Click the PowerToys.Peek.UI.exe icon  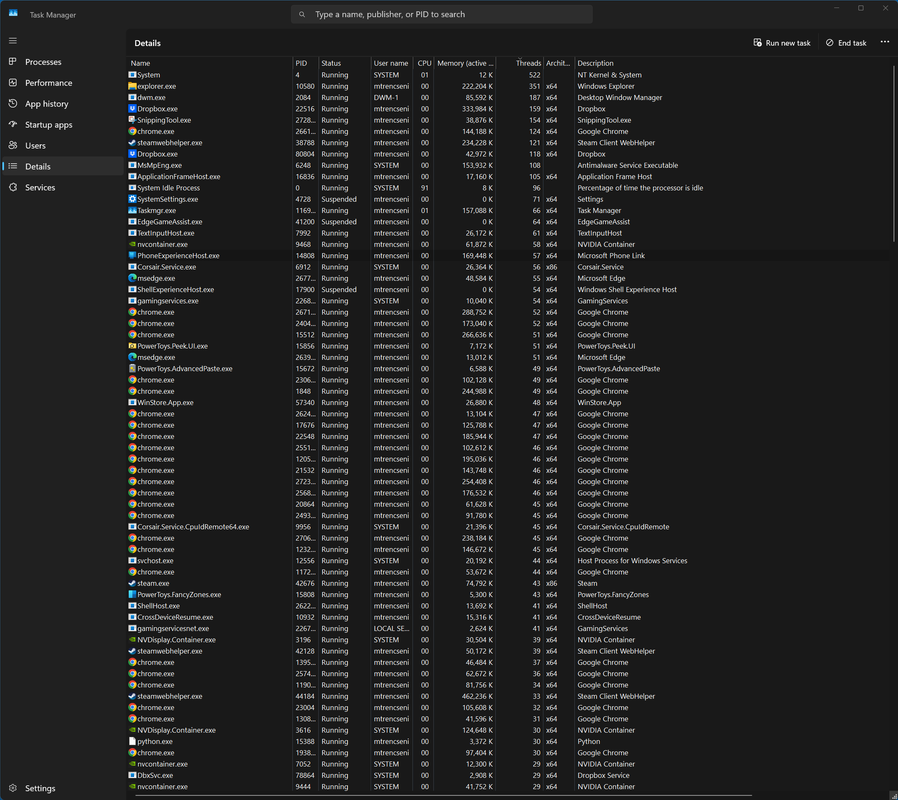tap(132, 346)
